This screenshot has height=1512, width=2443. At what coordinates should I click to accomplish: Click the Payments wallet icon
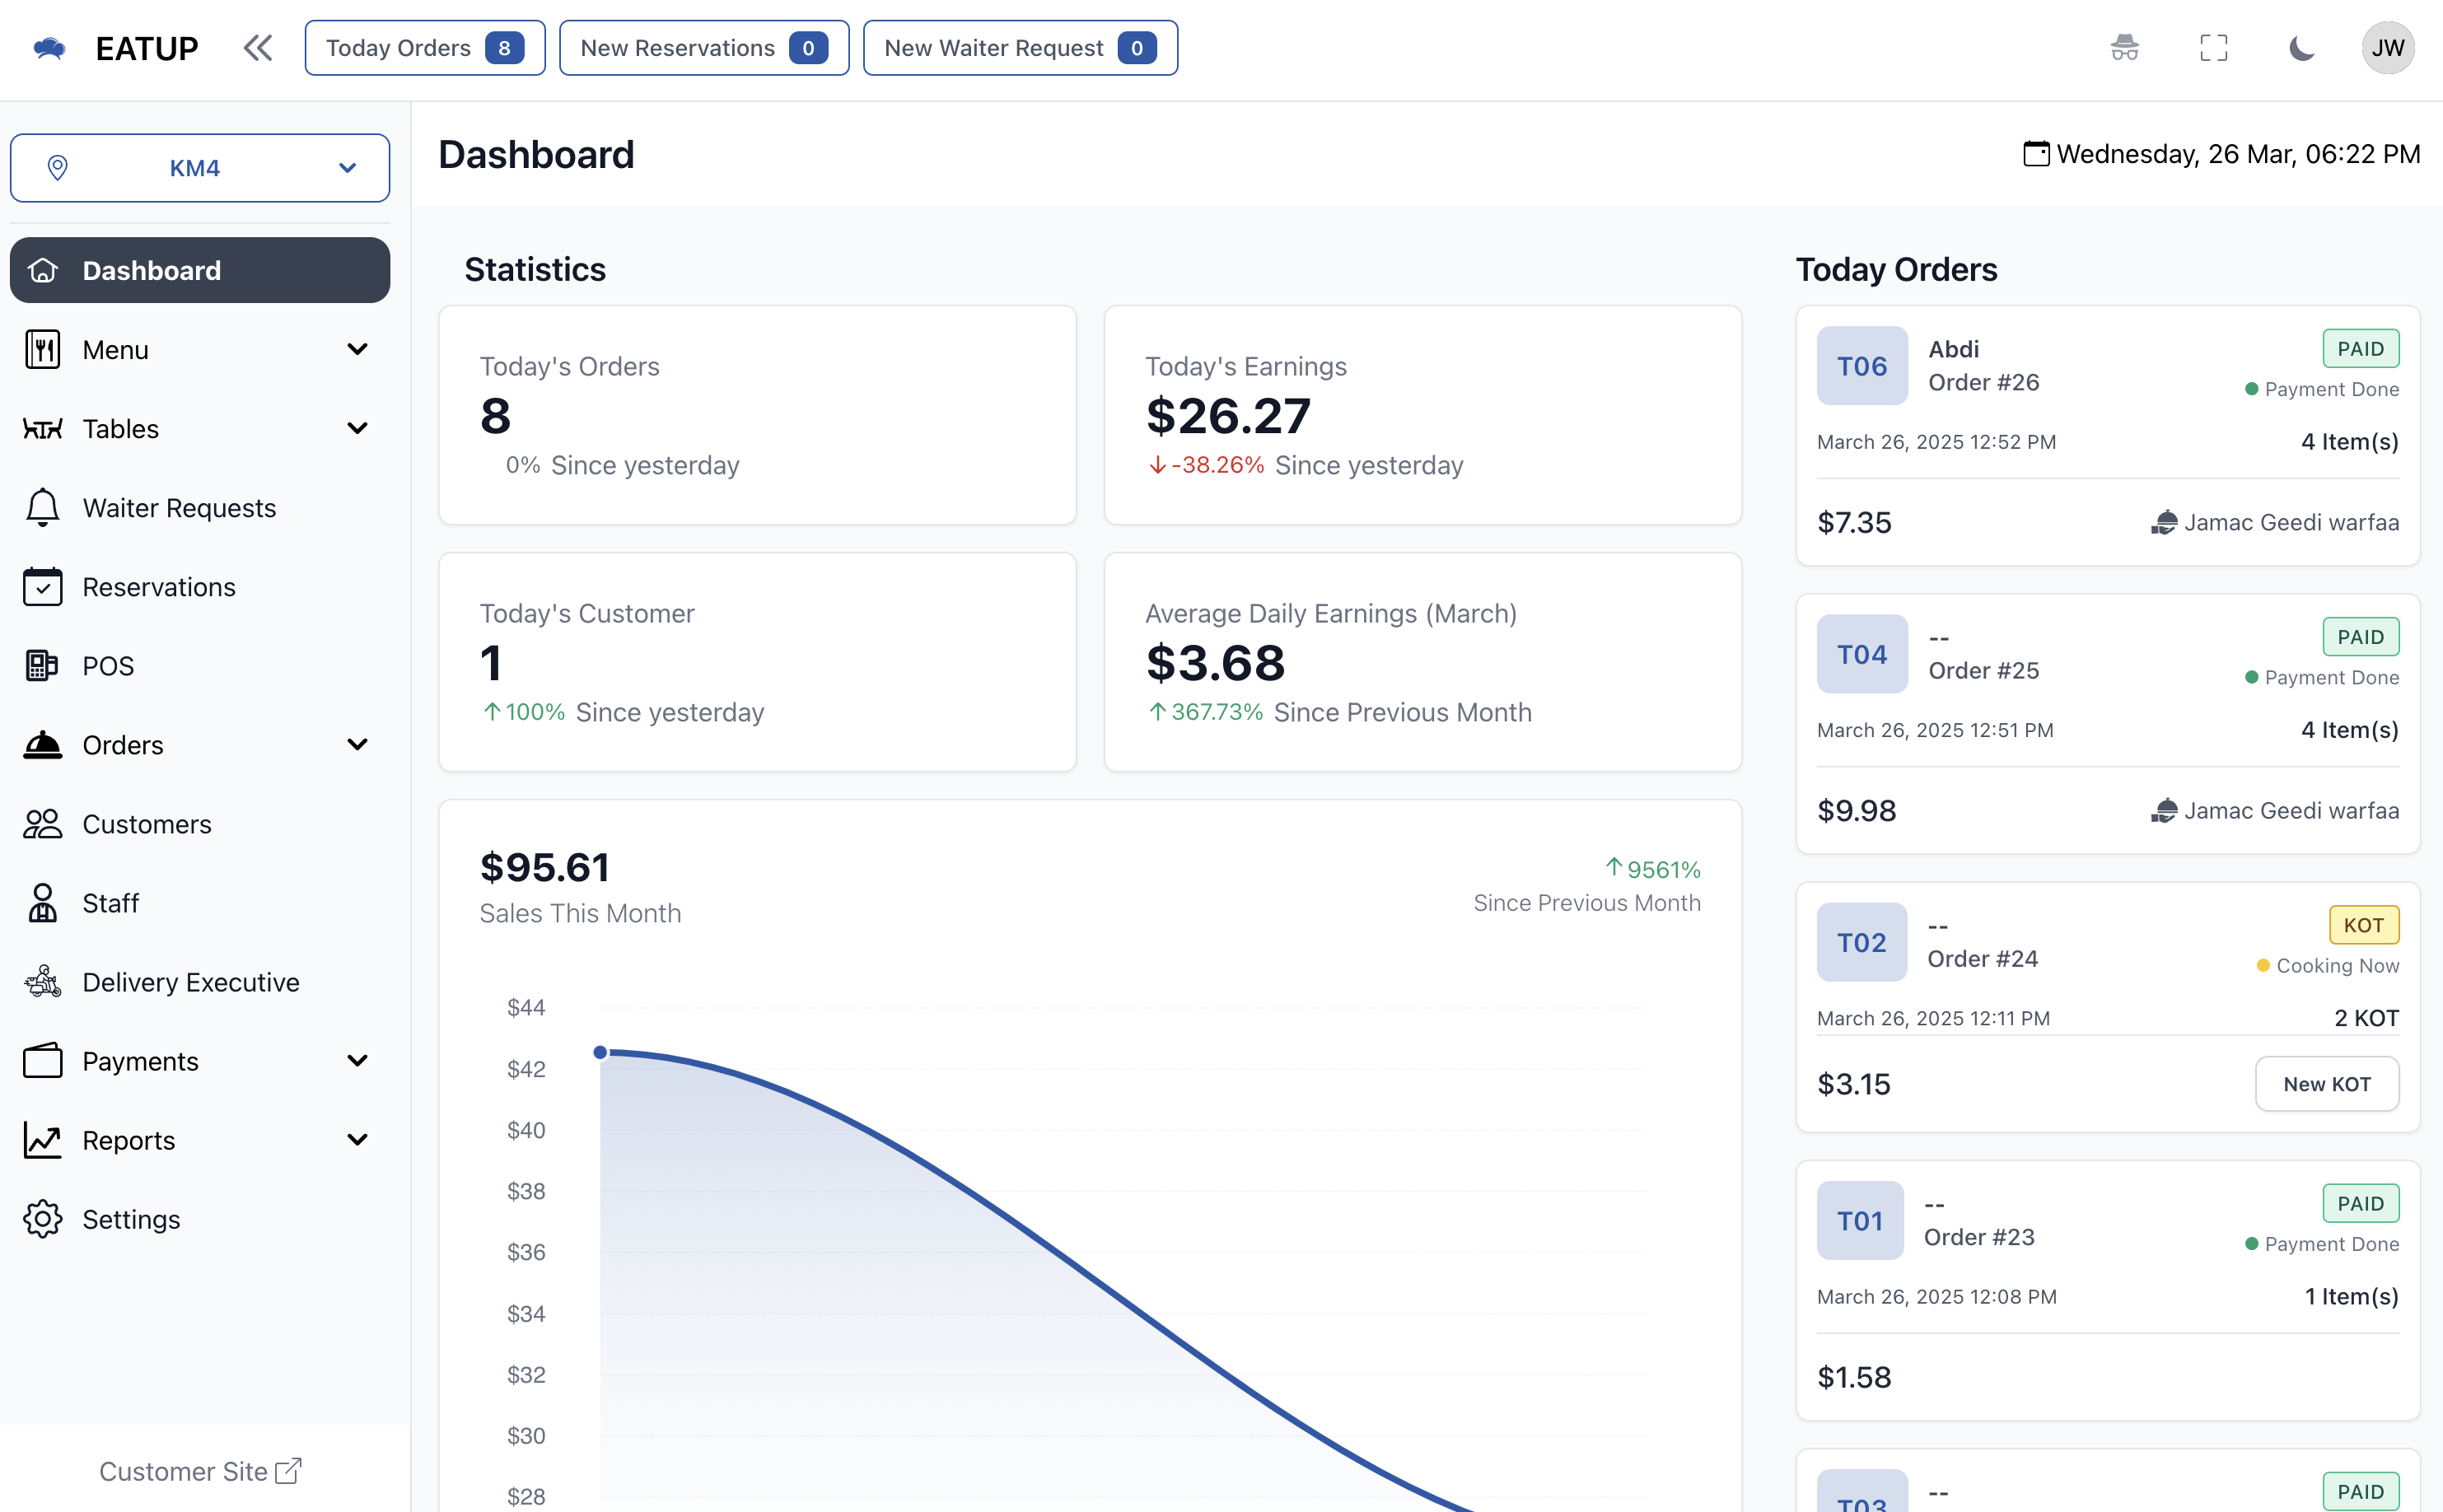[x=43, y=1061]
